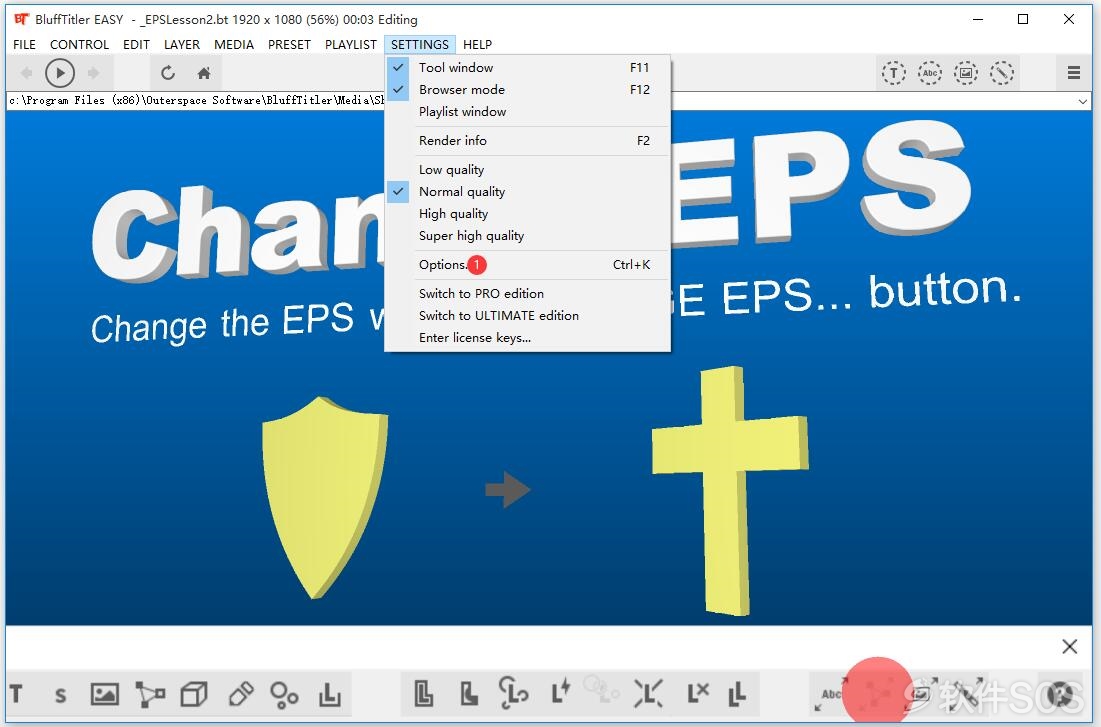The width and height of the screenshot is (1101, 727).
Task: Click the L with collapse arrows icon
Action: [647, 693]
